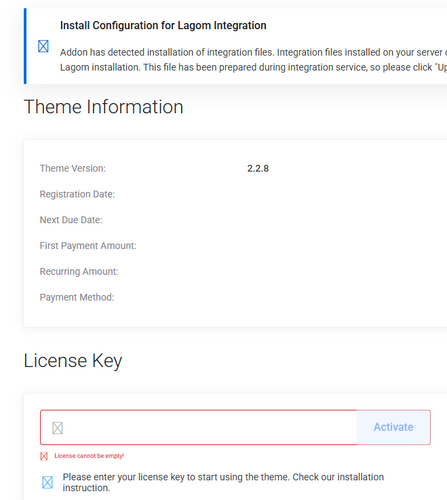This screenshot has height=500, width=447.
Task: Click the 'Addon has detected installation' alert text
Action: [253, 60]
